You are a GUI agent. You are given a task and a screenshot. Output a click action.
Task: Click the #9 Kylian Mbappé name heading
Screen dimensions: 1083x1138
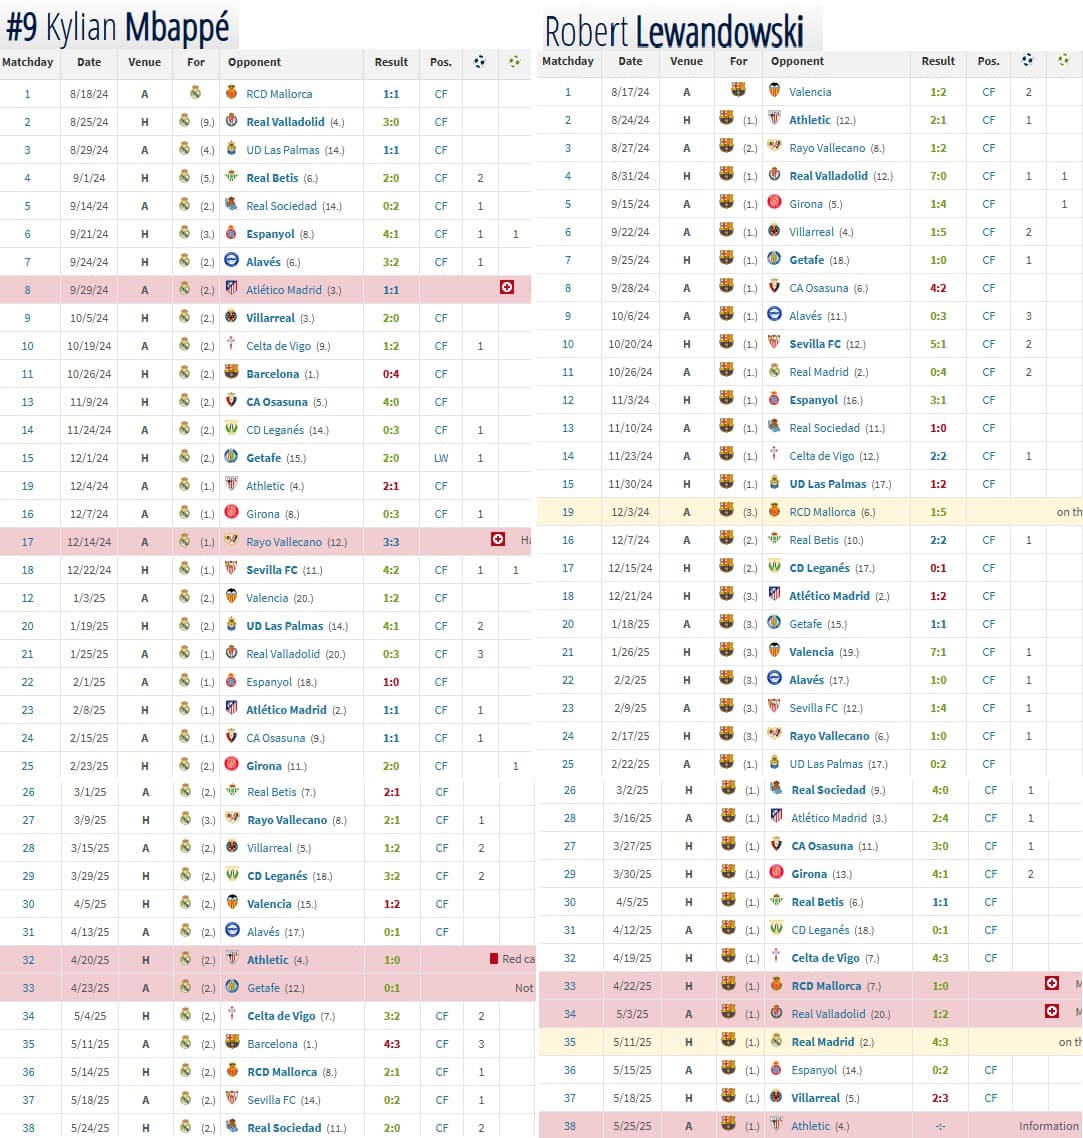click(118, 29)
